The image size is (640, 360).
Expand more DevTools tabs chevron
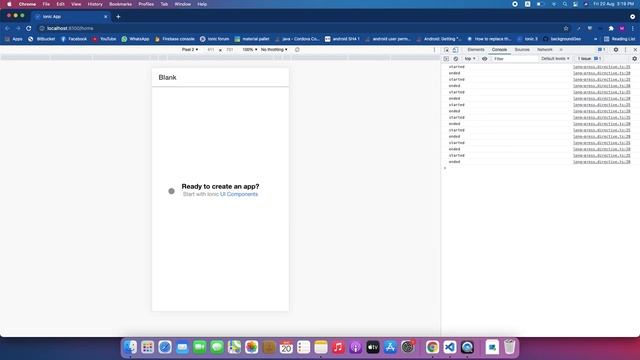pyautogui.click(x=561, y=50)
